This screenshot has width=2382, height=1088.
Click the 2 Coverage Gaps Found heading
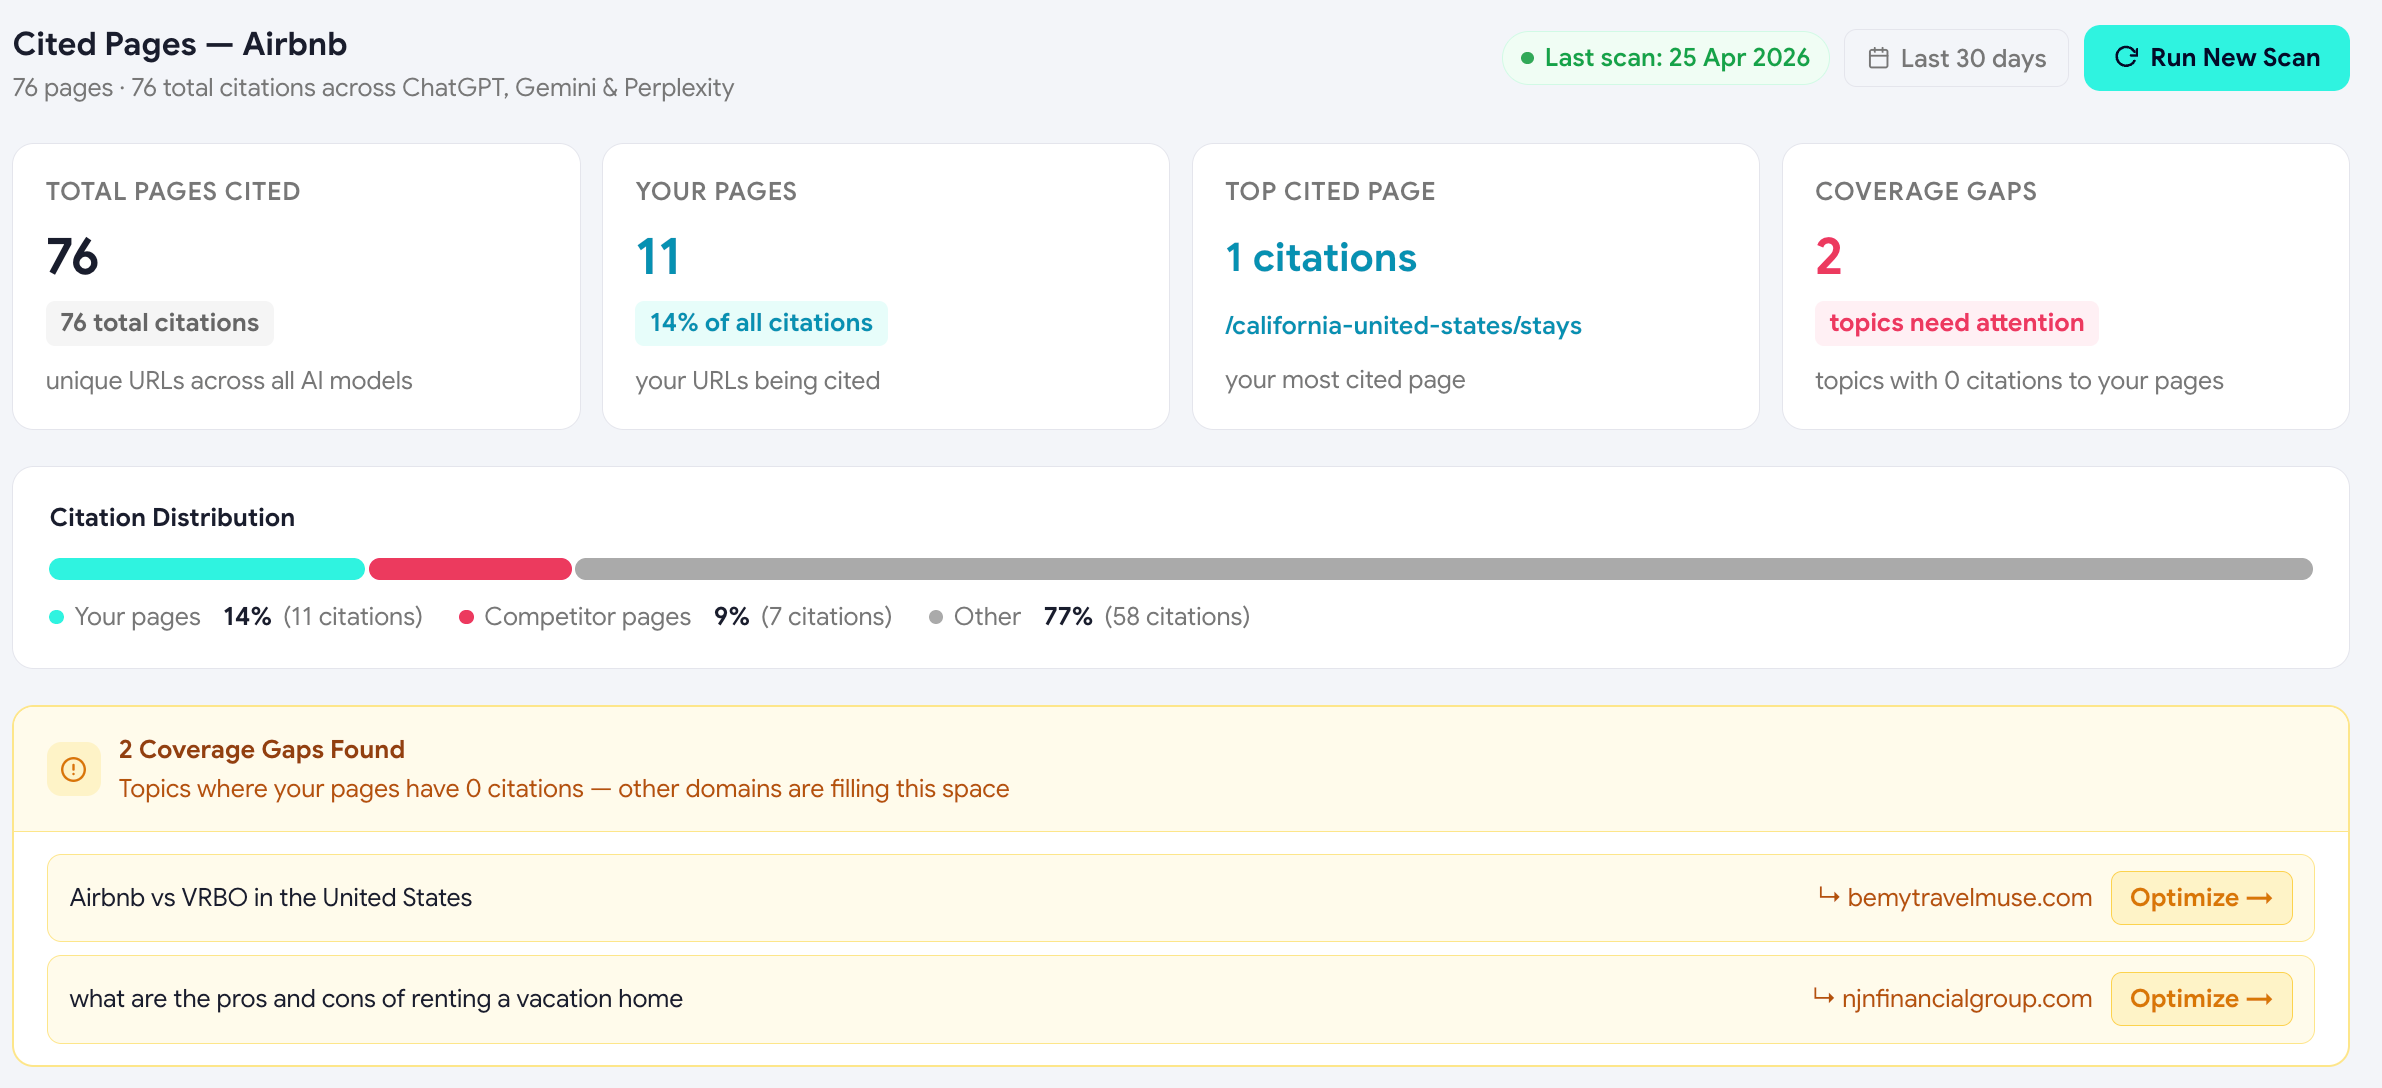(262, 749)
